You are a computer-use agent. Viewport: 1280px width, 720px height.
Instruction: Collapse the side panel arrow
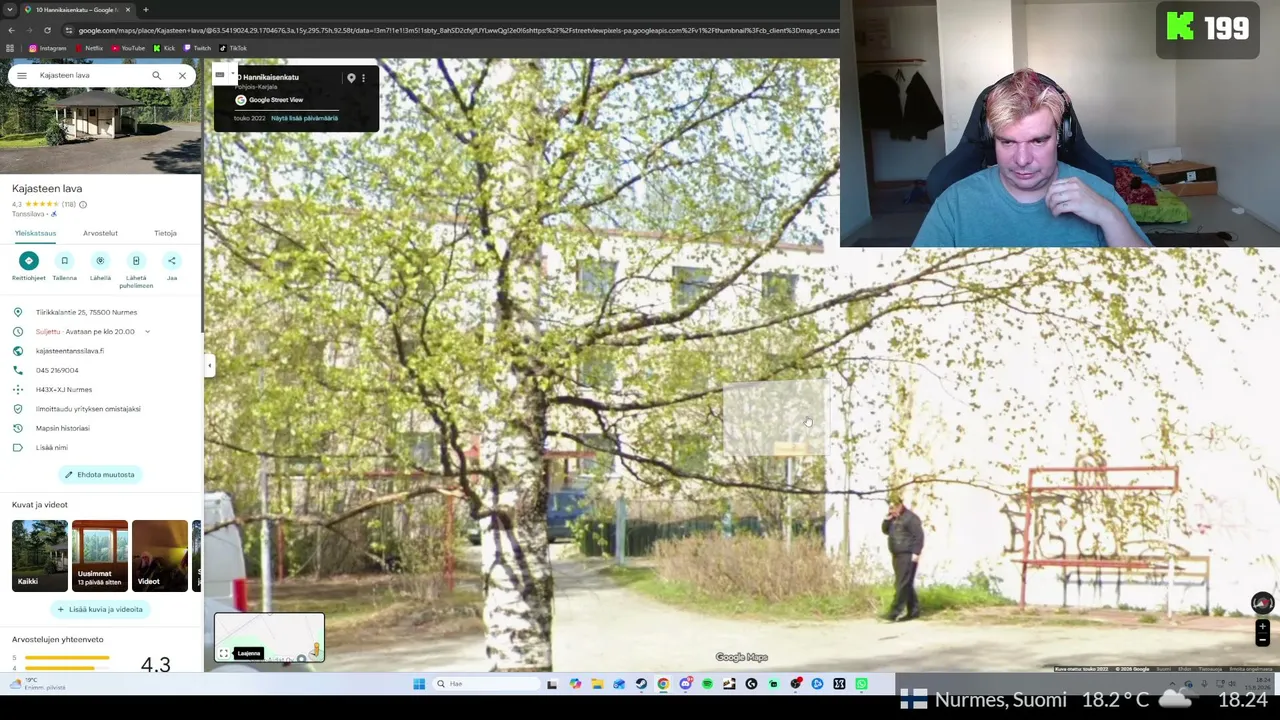209,366
